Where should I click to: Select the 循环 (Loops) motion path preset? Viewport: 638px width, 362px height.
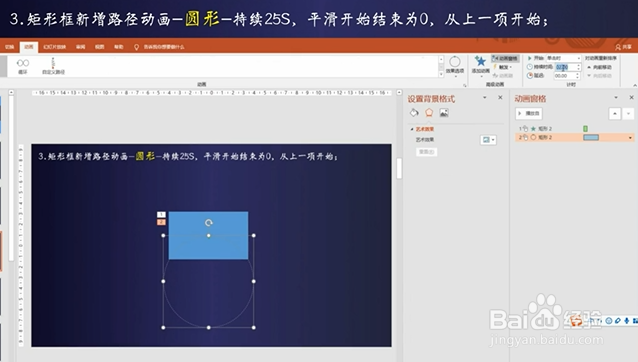click(23, 66)
